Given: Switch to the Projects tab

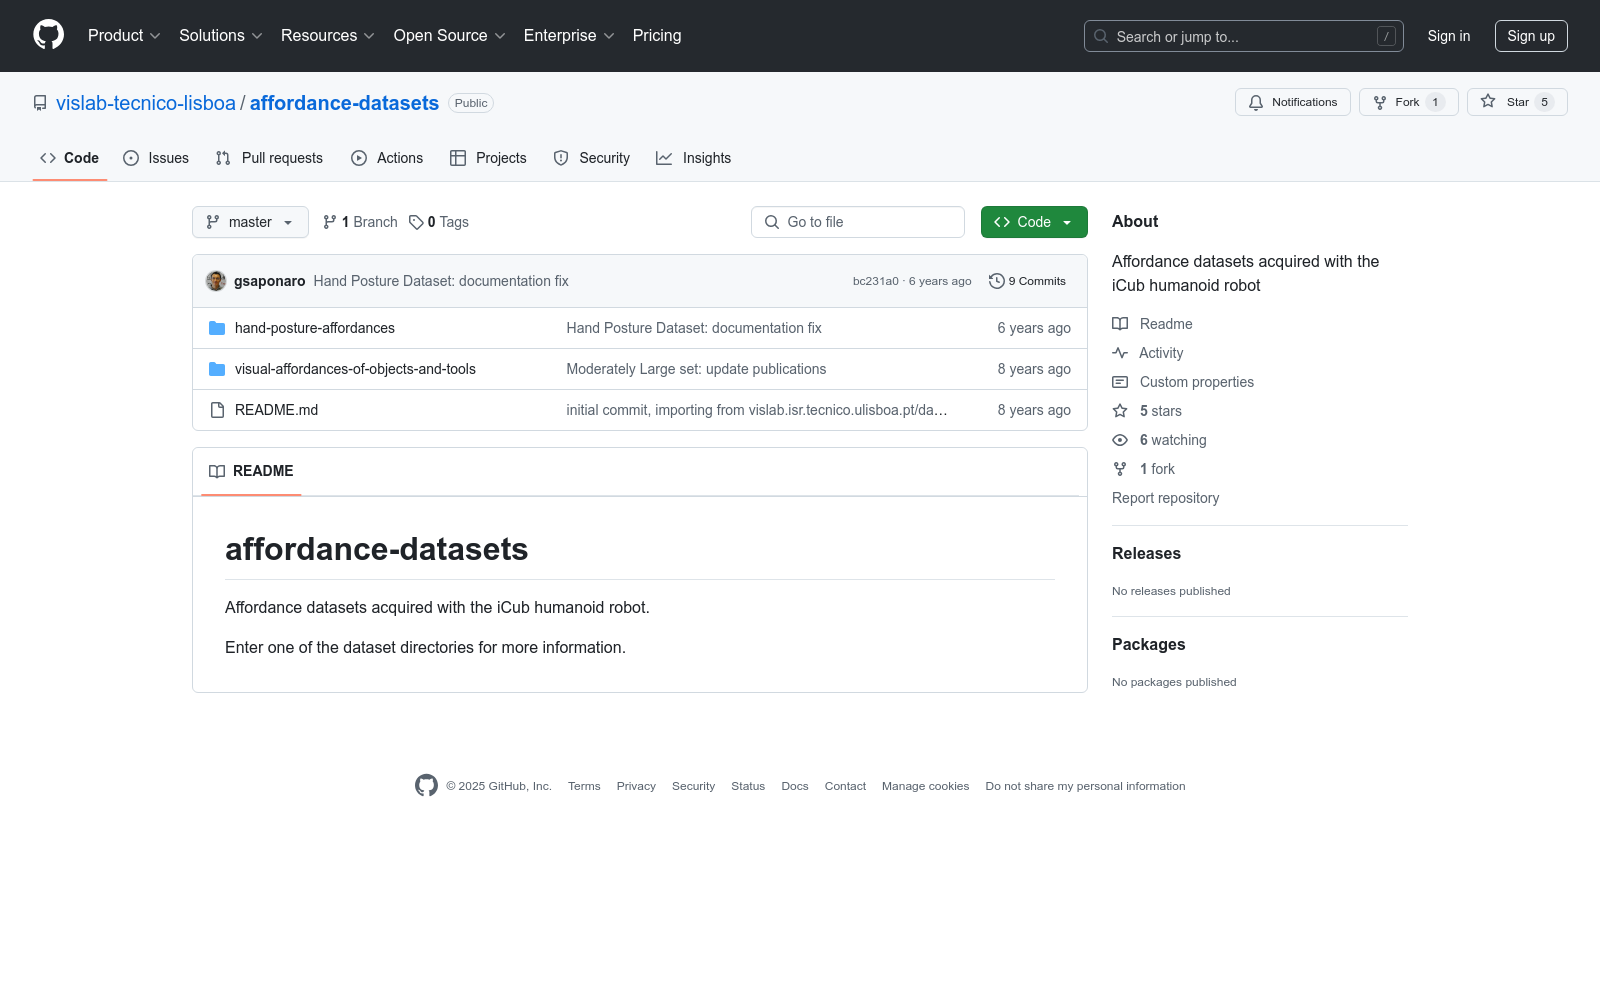Looking at the screenshot, I should click(x=488, y=158).
